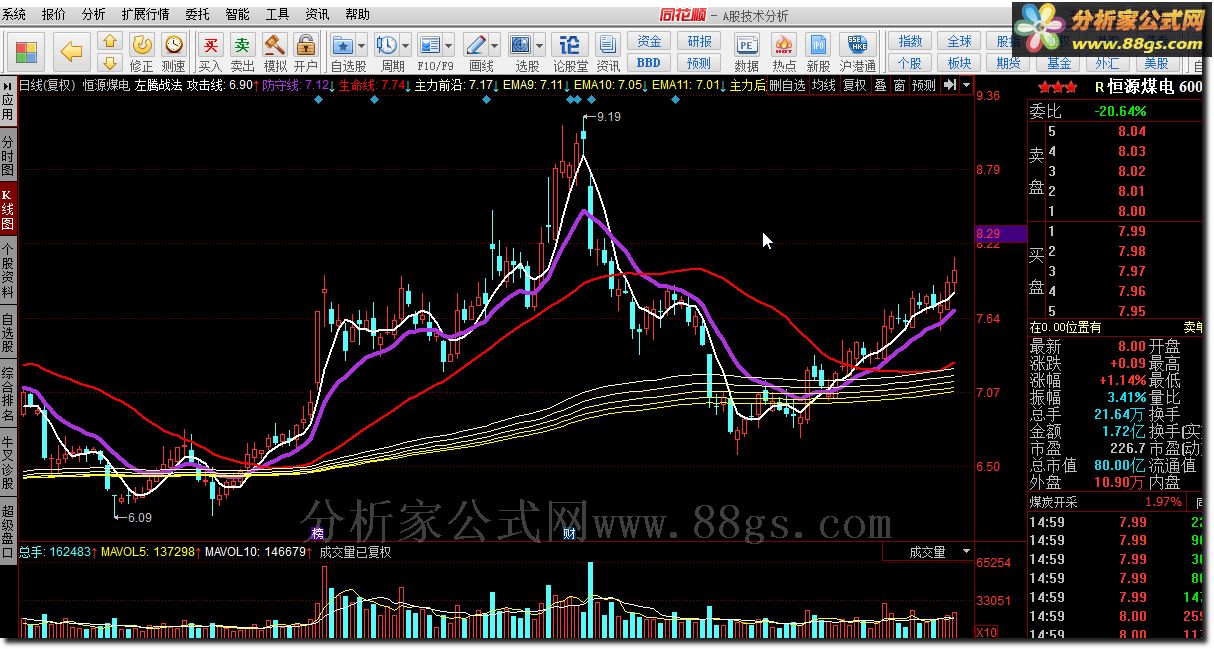Click the 周期 period clock icon
1214x649 pixels.
pos(386,44)
